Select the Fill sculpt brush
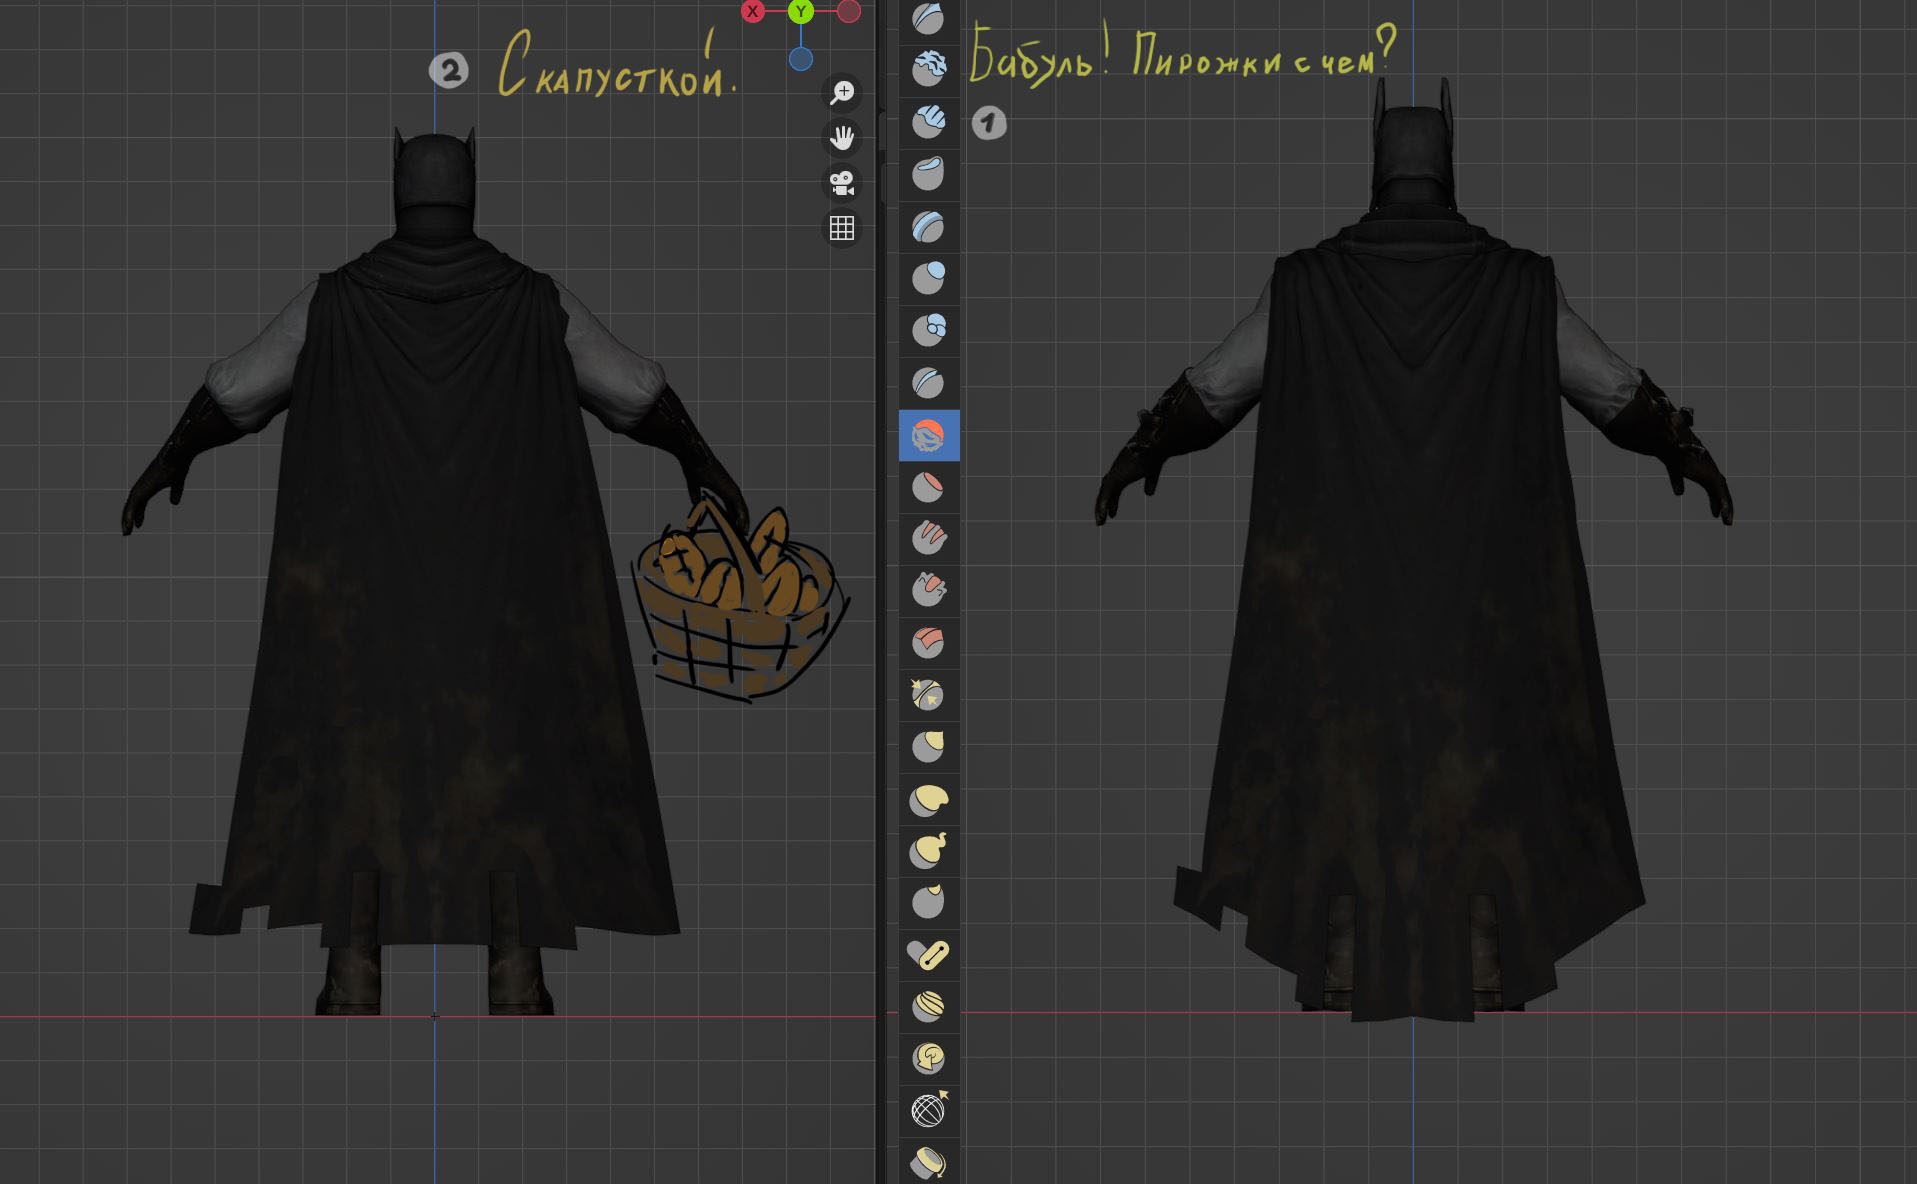This screenshot has width=1917, height=1184. (929, 538)
